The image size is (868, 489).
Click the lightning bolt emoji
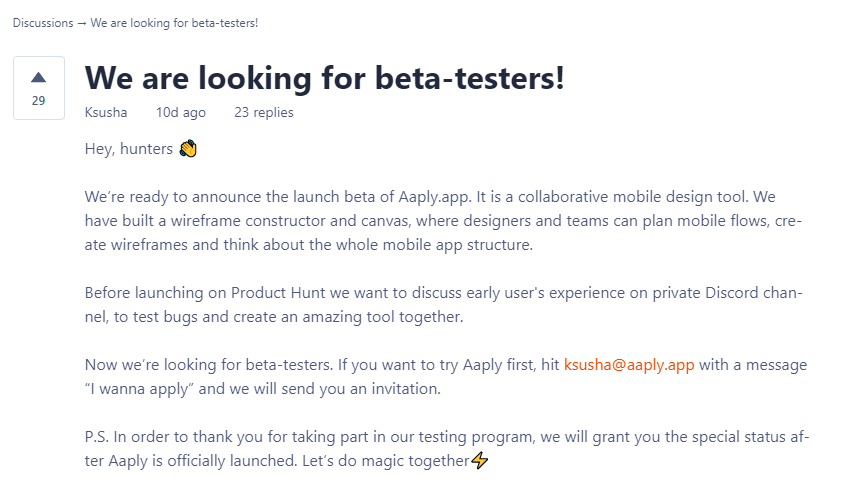[479, 460]
